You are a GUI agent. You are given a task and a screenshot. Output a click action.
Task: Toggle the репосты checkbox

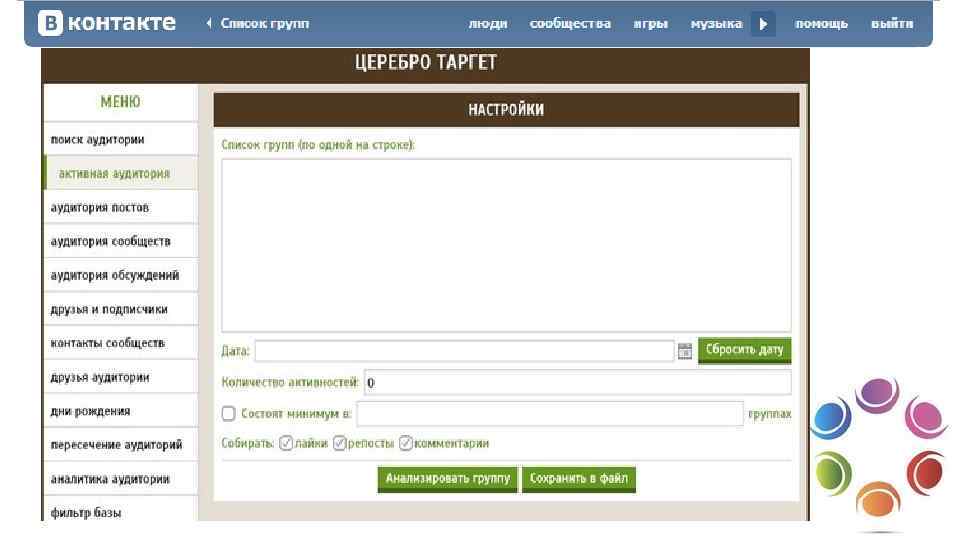coord(339,443)
